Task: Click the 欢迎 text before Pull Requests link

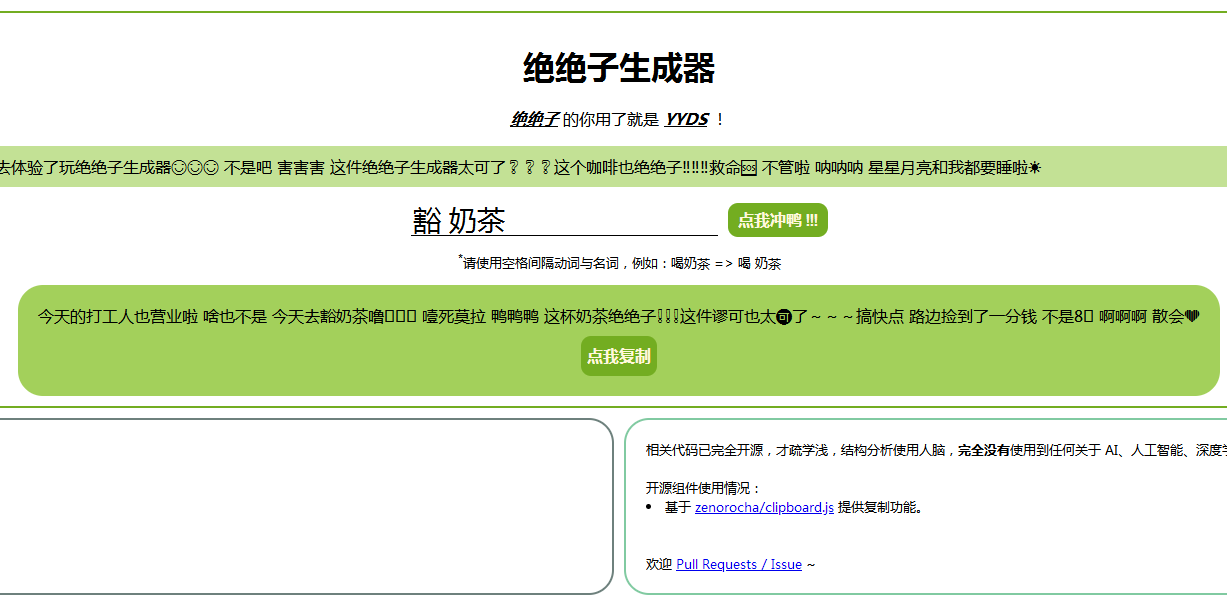Action: [655, 564]
